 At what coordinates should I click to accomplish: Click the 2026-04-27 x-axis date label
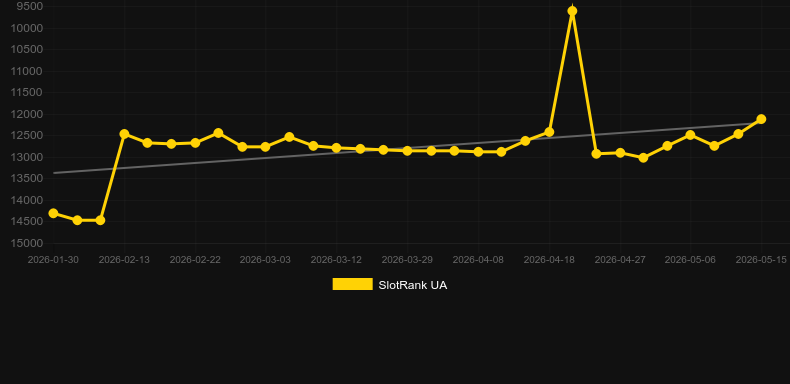(620, 260)
